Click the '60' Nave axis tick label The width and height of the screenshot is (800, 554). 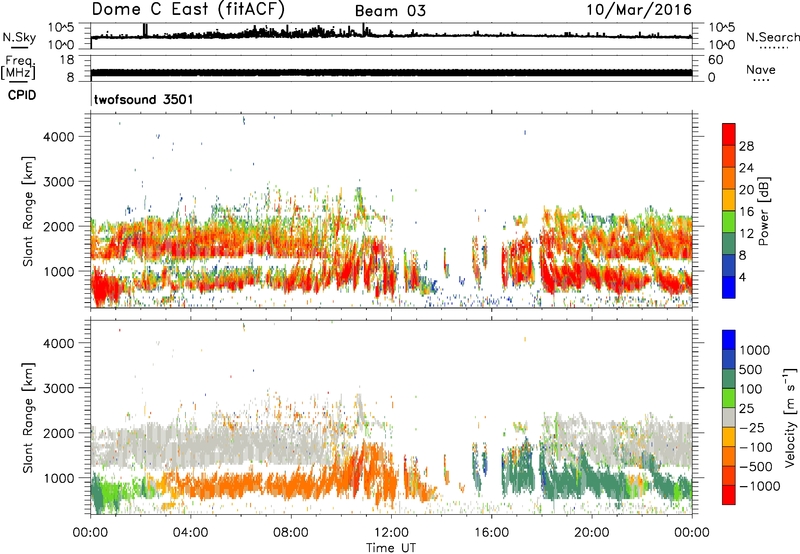coord(715,60)
